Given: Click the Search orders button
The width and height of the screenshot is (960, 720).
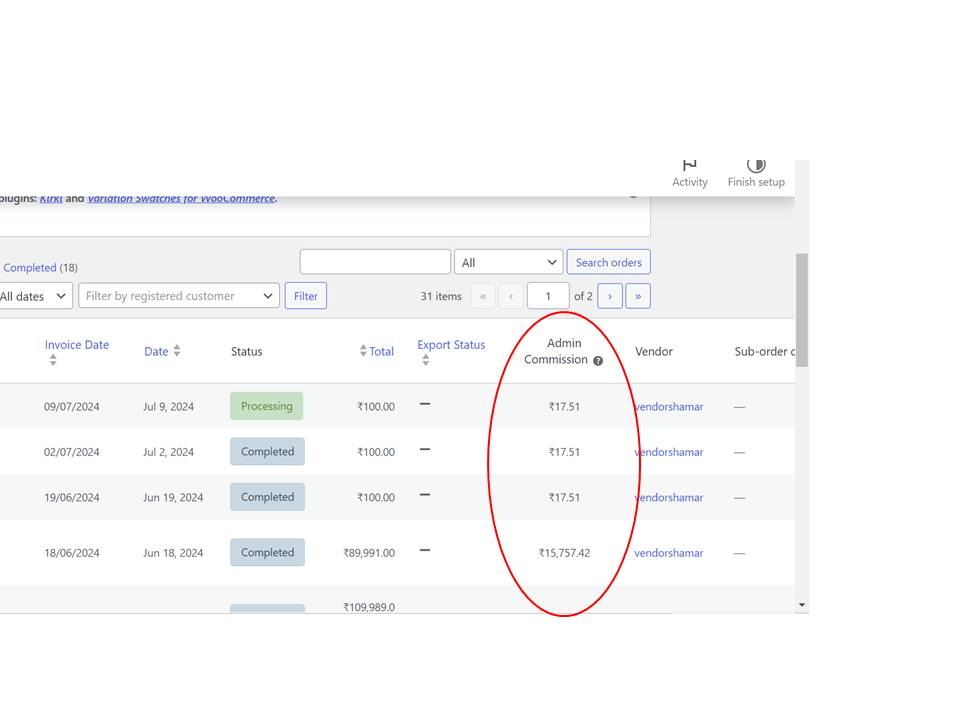Looking at the screenshot, I should pos(609,262).
